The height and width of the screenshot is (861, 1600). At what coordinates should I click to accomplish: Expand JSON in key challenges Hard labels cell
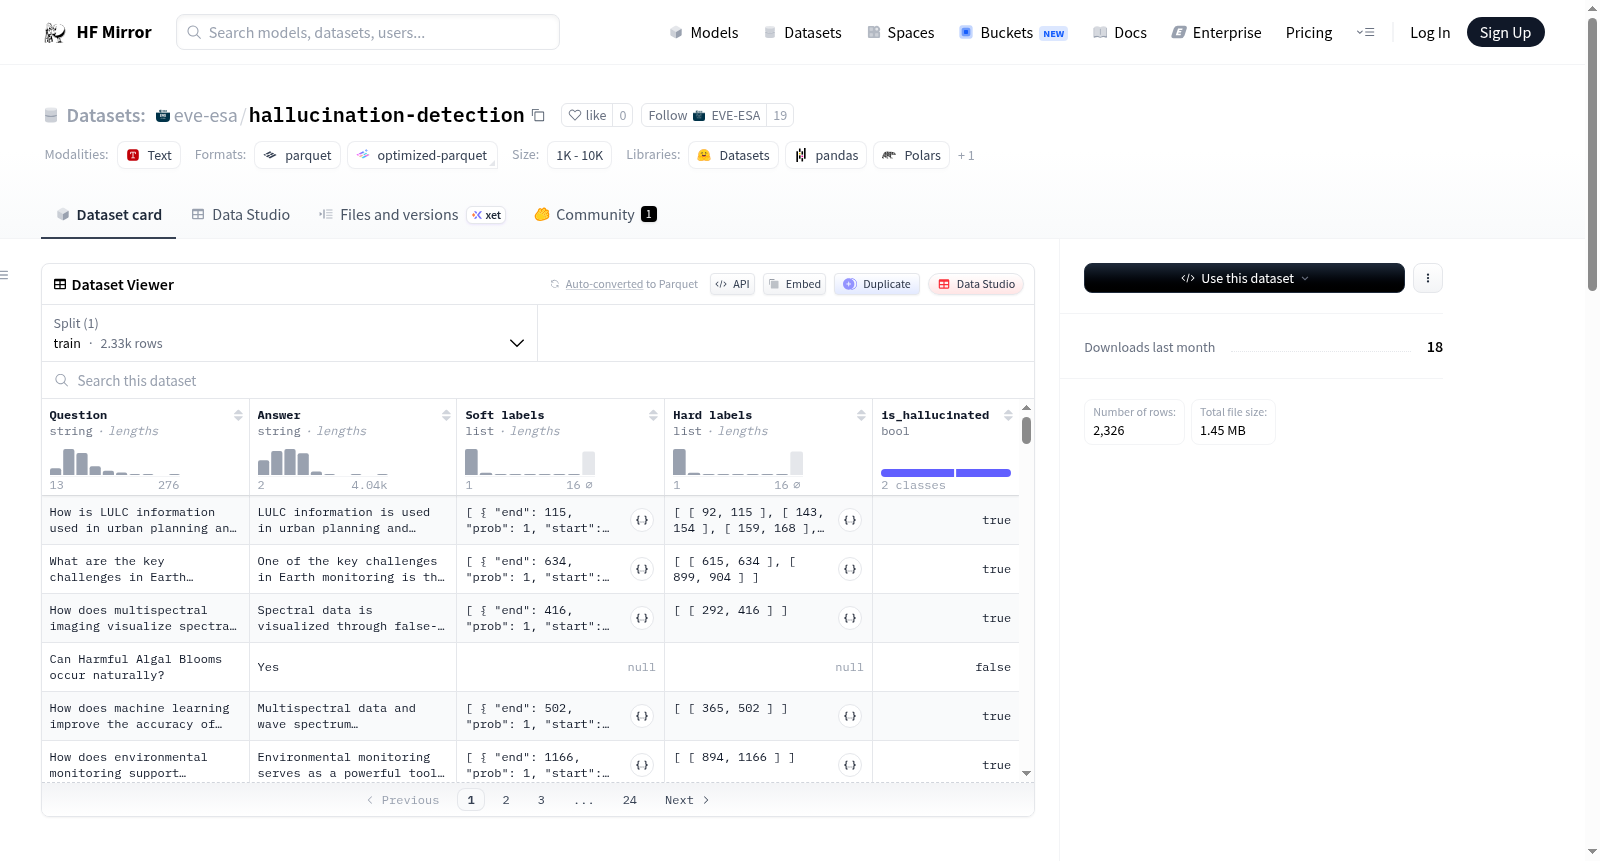click(x=850, y=569)
